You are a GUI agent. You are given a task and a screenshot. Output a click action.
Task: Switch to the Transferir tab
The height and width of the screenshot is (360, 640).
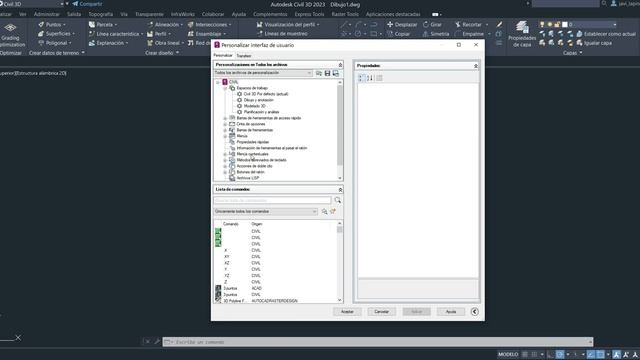(x=244, y=56)
